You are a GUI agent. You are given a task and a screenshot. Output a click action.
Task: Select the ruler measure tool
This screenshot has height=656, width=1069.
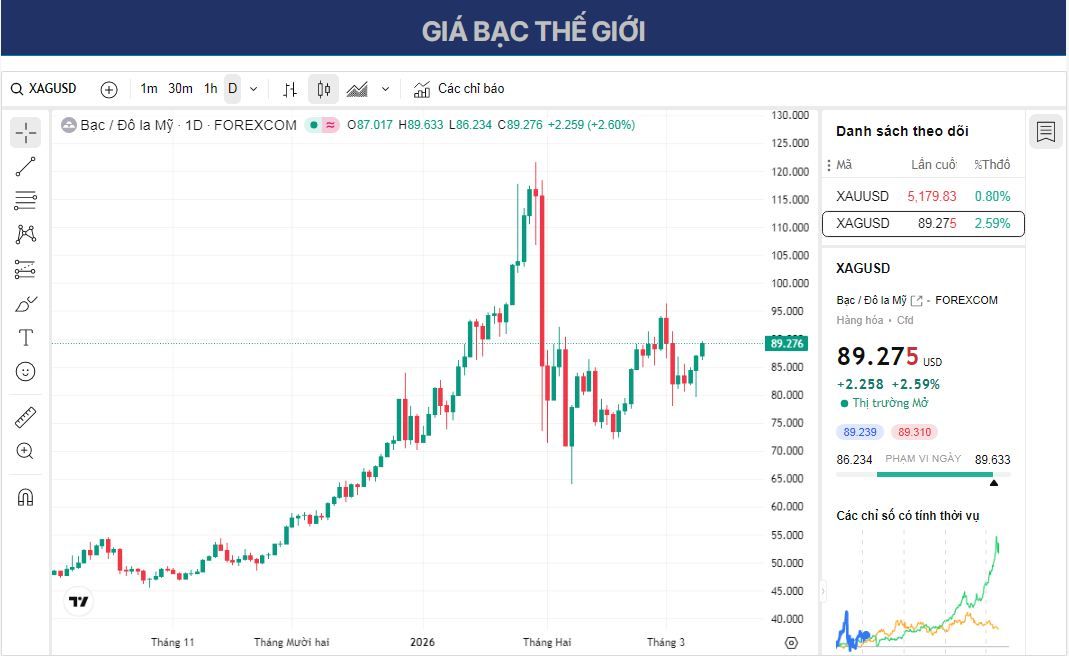pyautogui.click(x=25, y=417)
